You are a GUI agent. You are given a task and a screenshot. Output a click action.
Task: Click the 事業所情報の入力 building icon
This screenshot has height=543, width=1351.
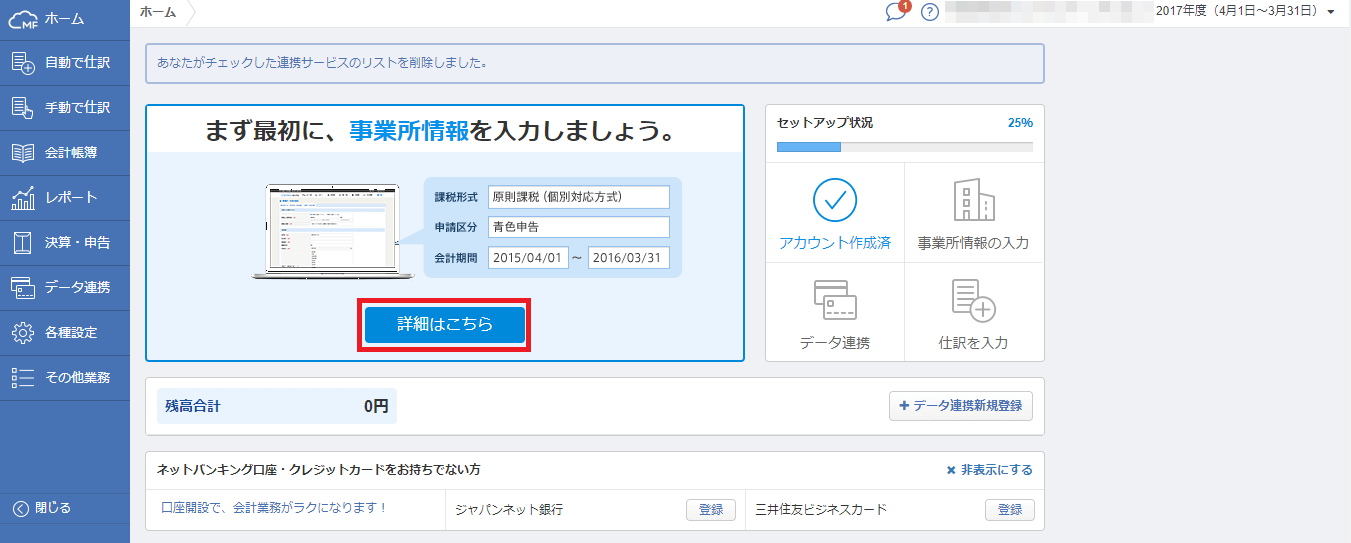click(x=973, y=201)
